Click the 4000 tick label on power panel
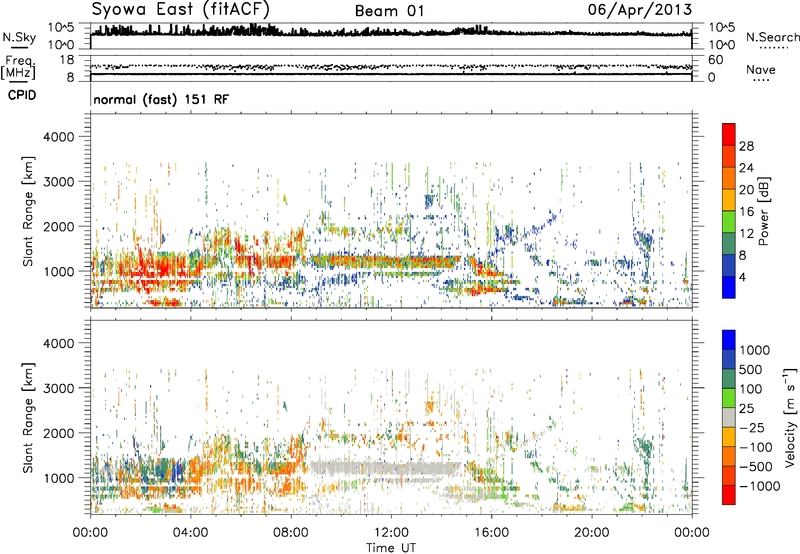The width and height of the screenshot is (800, 554). pos(58,137)
